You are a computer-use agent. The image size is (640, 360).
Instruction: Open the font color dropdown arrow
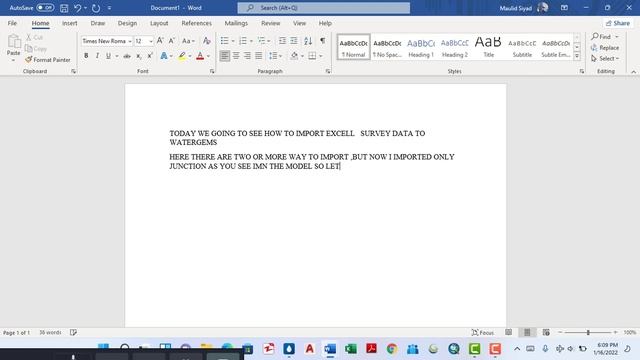(x=208, y=56)
